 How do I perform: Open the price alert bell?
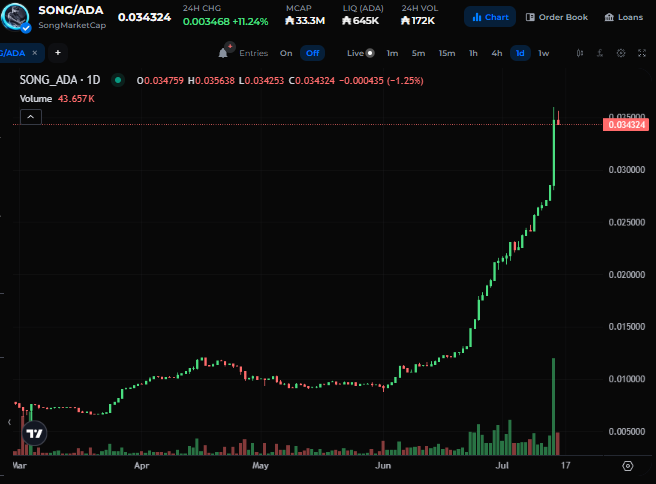click(223, 53)
